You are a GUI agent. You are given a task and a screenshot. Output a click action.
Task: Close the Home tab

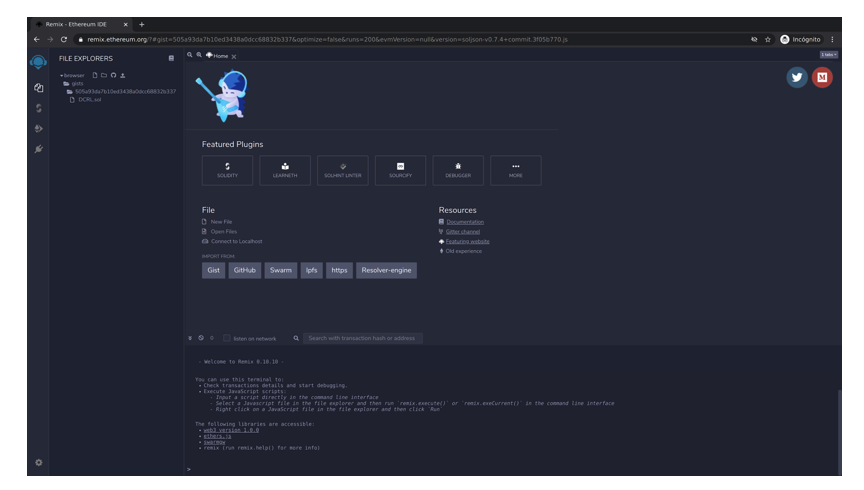tap(234, 56)
